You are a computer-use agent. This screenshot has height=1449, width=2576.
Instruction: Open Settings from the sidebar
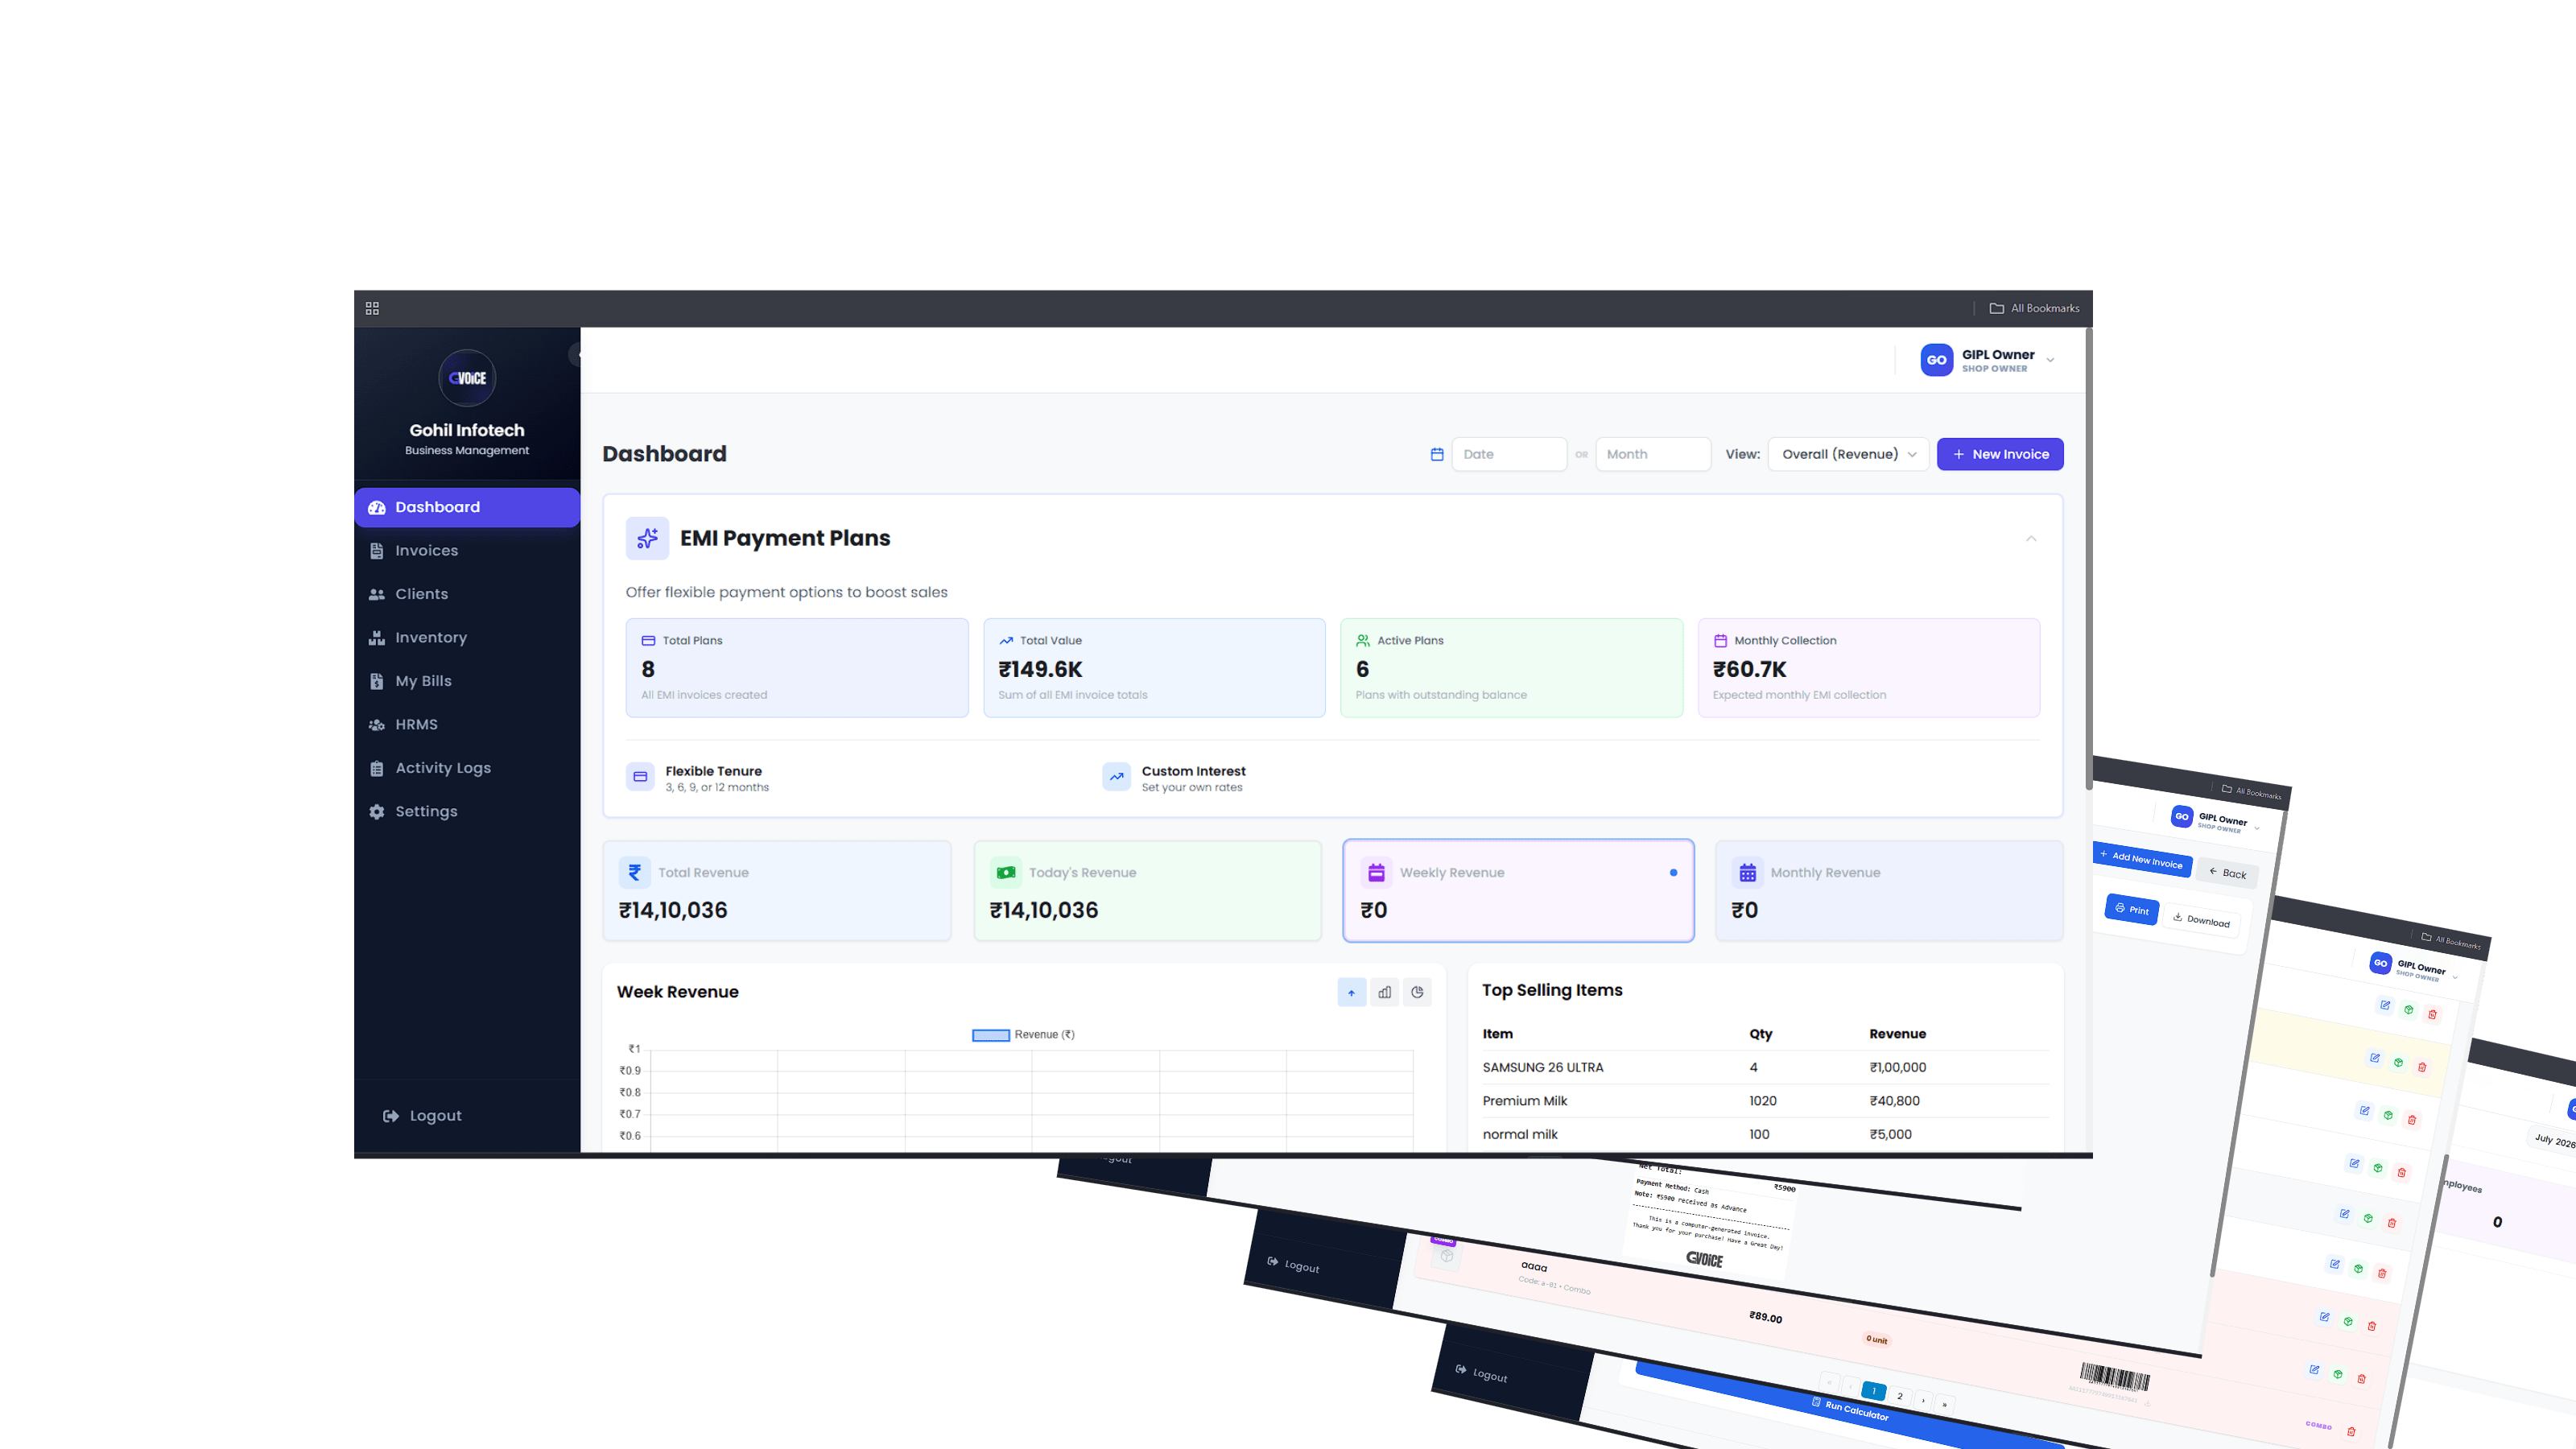pos(467,812)
